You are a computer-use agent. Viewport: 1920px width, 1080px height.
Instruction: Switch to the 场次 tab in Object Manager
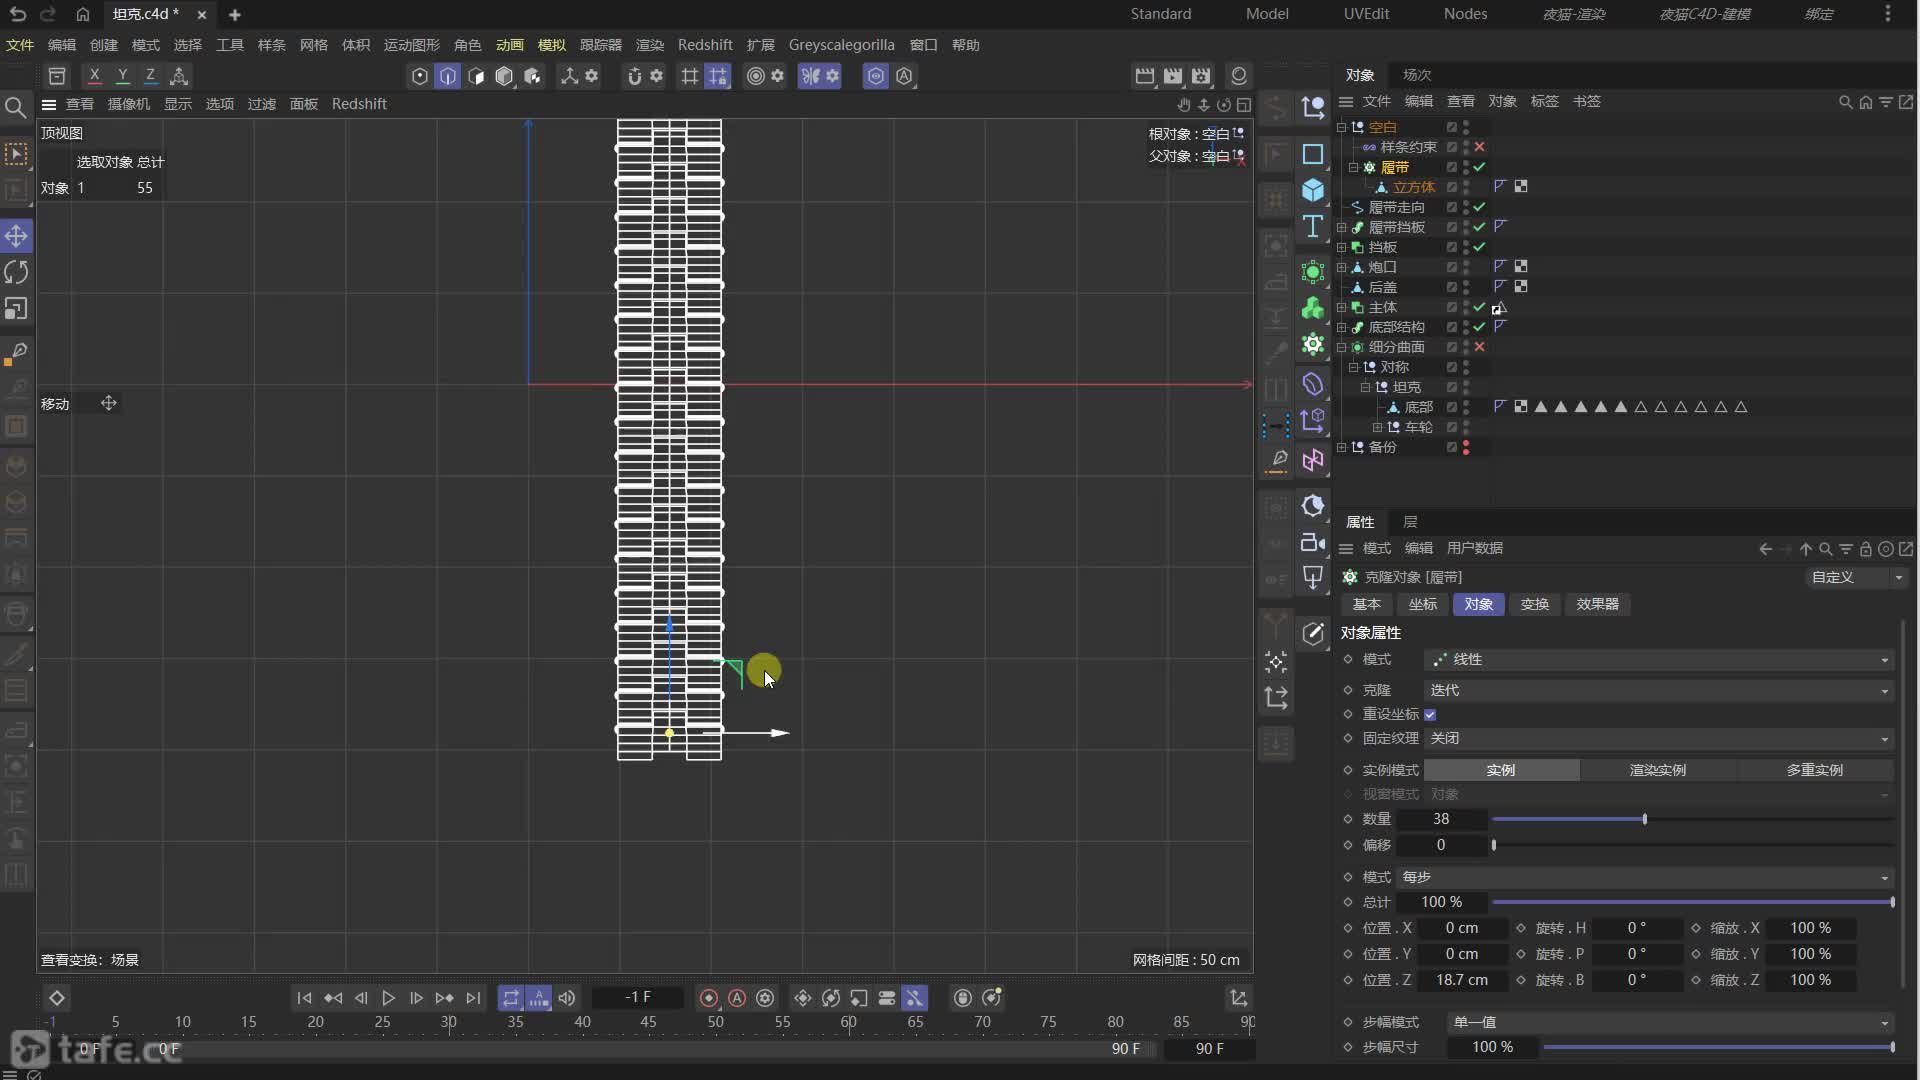coord(1417,75)
